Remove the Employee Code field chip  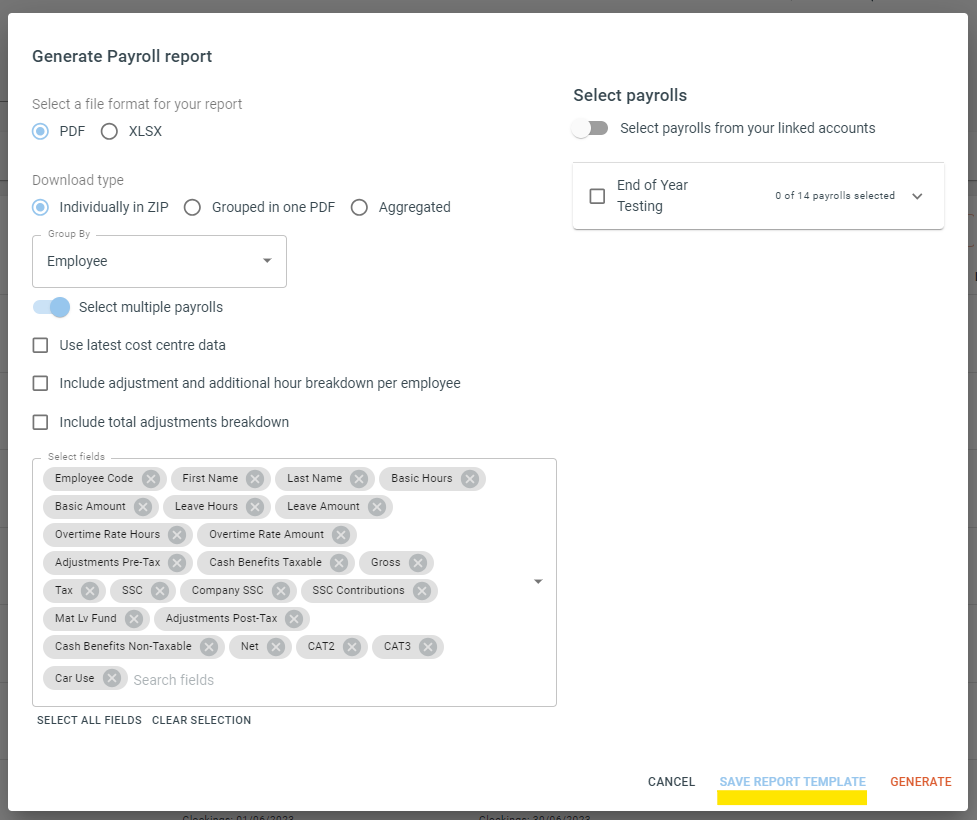coord(150,479)
